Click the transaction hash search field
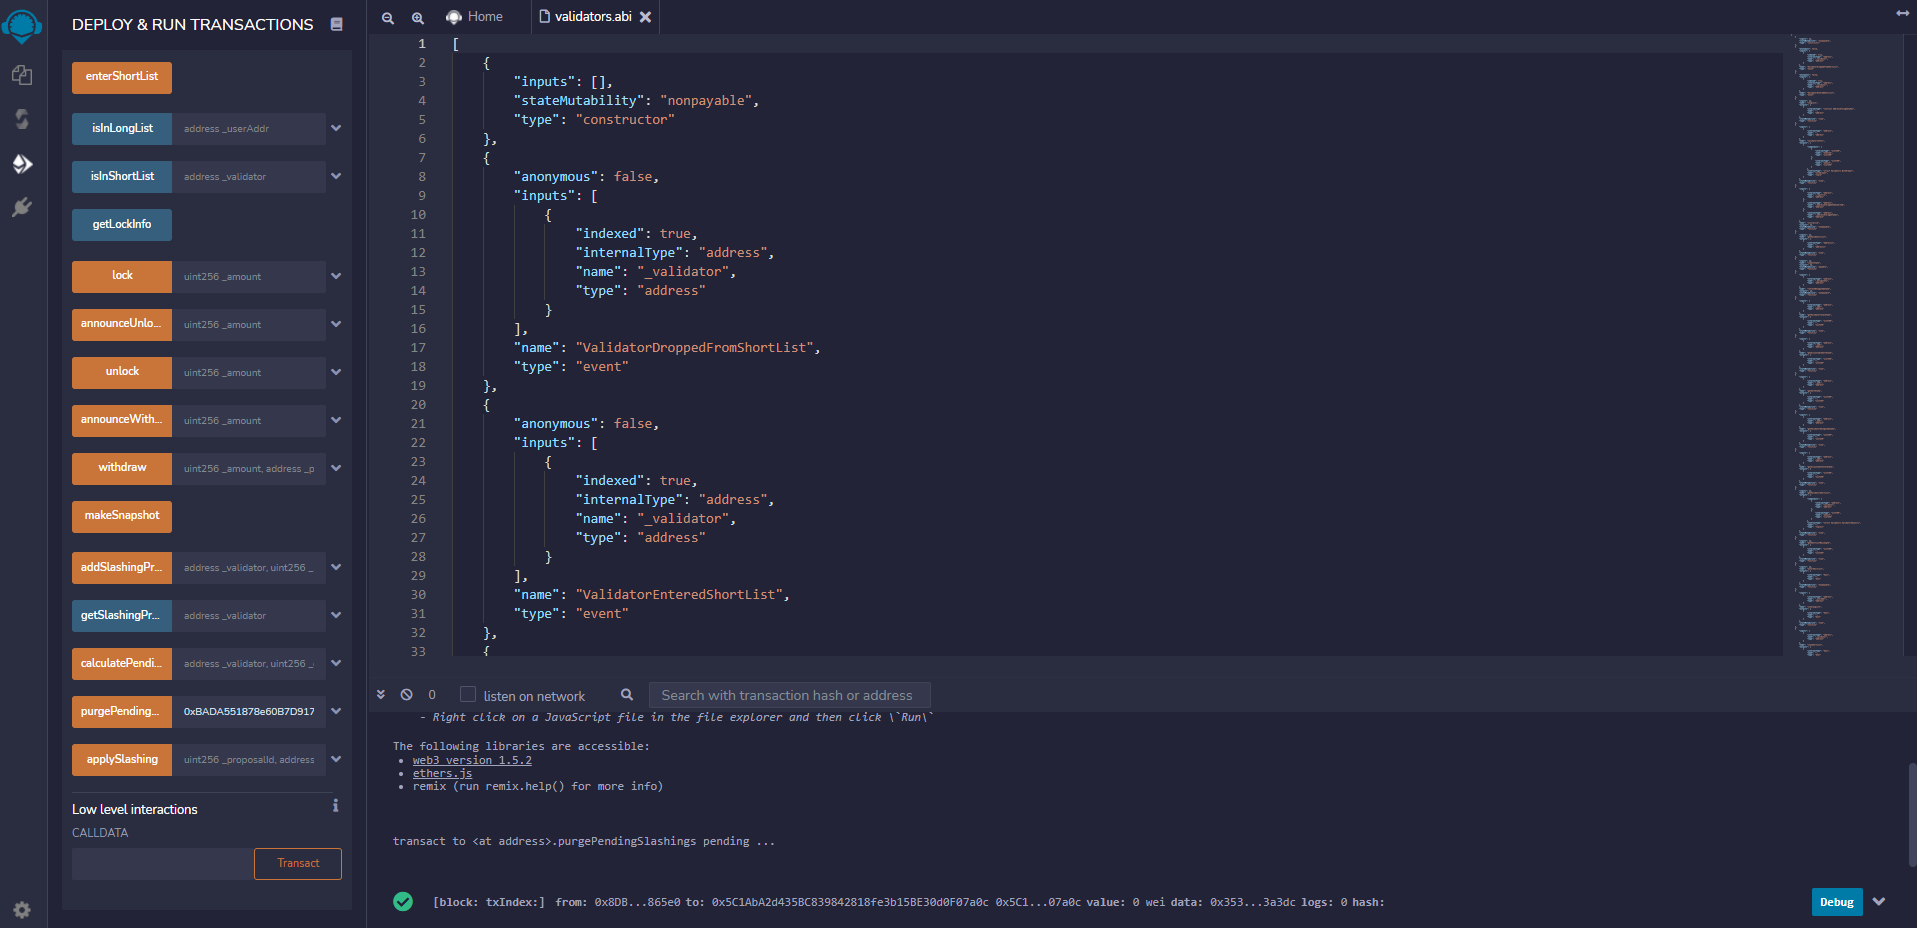This screenshot has width=1917, height=928. [x=789, y=694]
